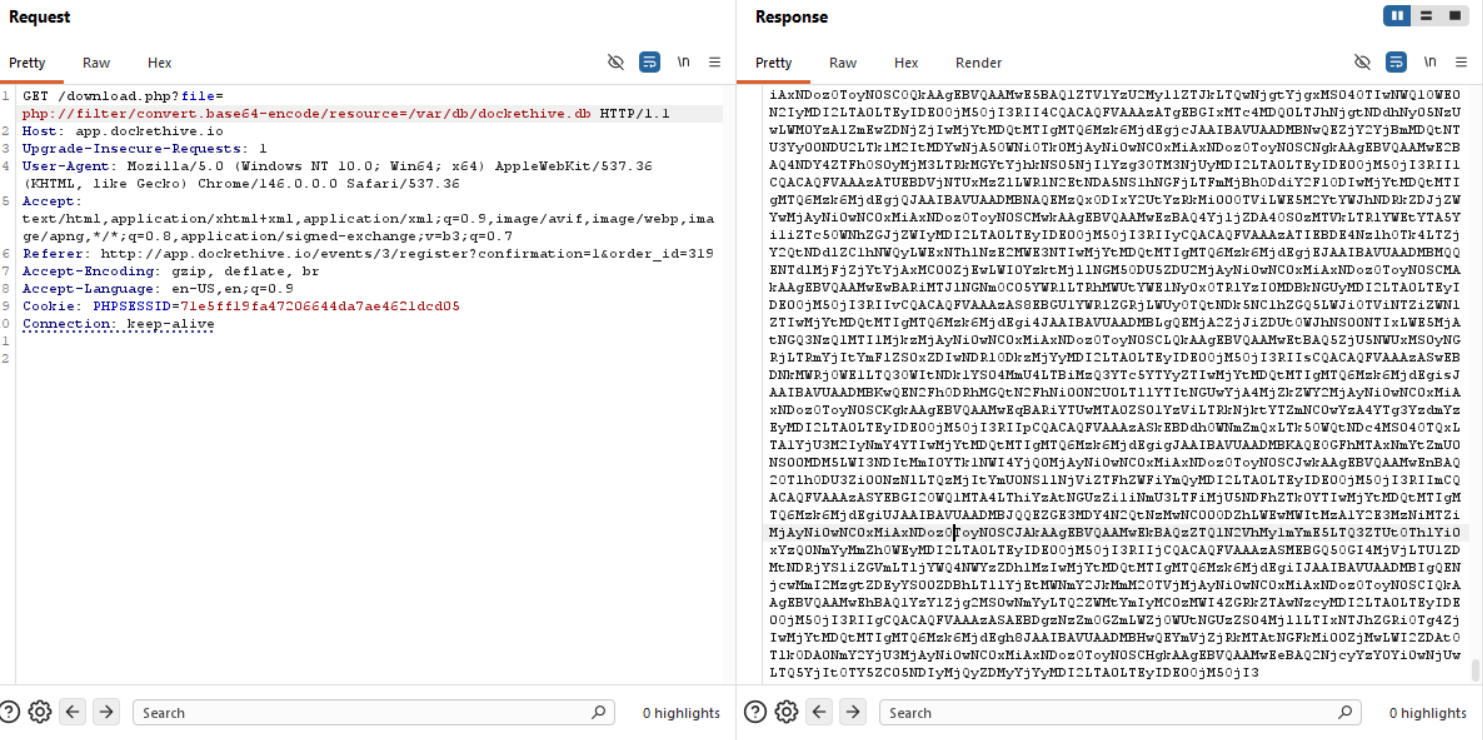Open Request search help icon
Image resolution: width=1483 pixels, height=740 pixels.
click(x=10, y=712)
